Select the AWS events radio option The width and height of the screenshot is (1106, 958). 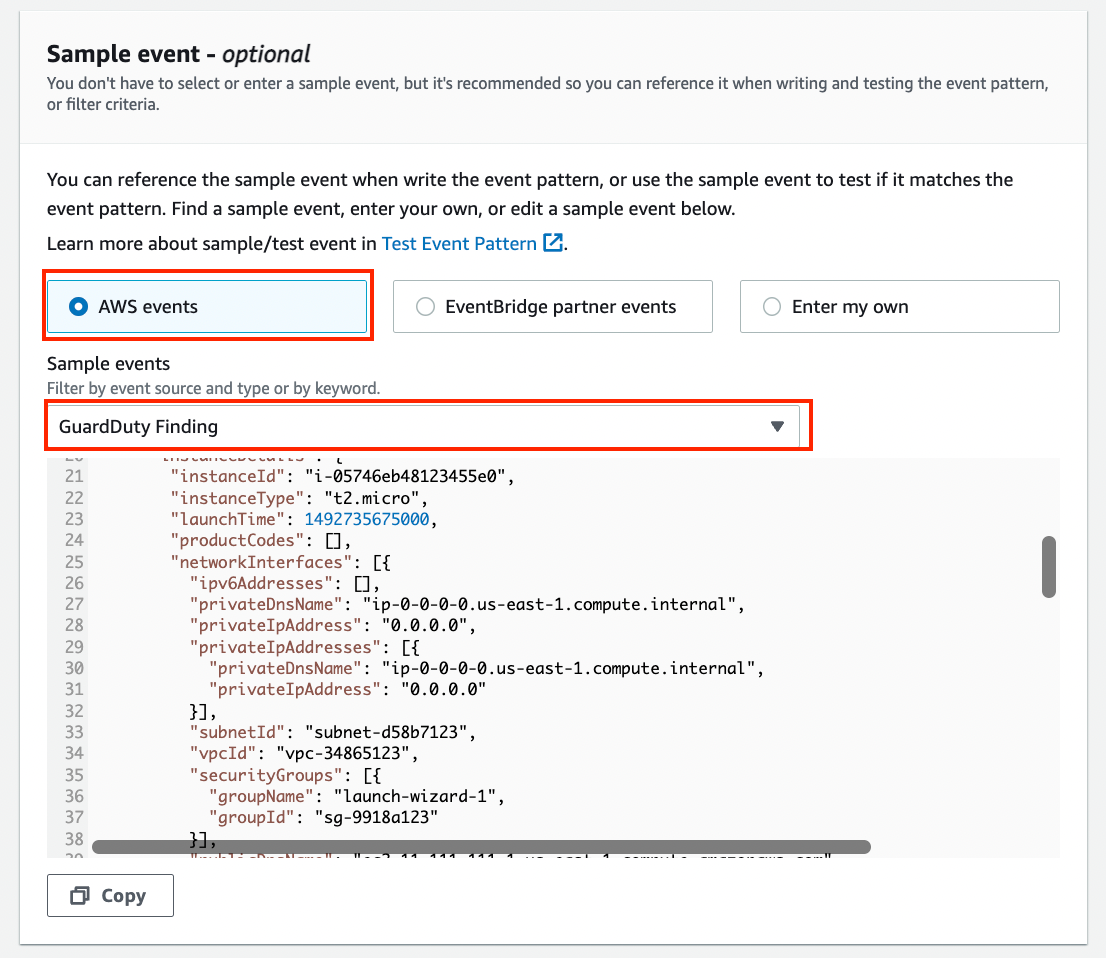(207, 307)
